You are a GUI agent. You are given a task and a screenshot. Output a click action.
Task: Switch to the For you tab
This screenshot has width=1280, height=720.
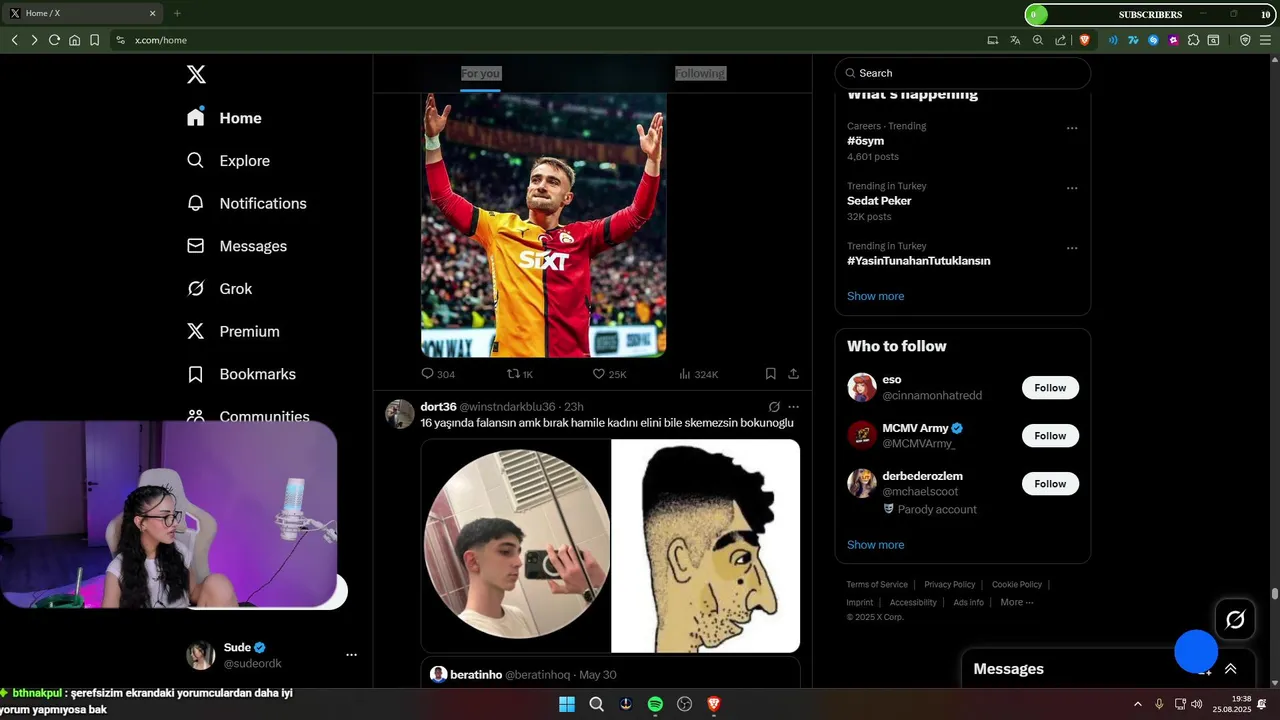point(480,73)
